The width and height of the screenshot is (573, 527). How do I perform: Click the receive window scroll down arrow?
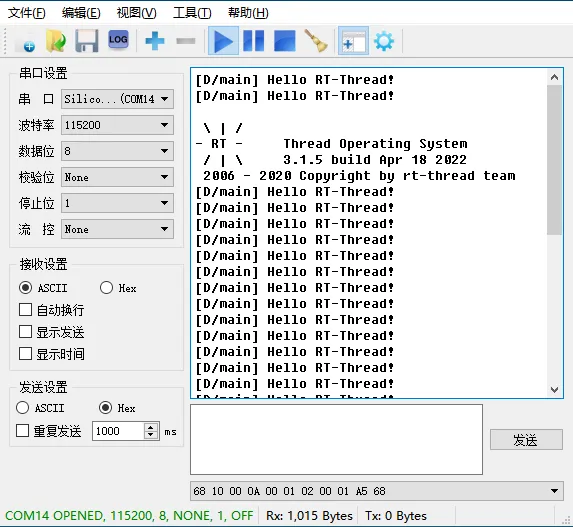pyautogui.click(x=554, y=390)
